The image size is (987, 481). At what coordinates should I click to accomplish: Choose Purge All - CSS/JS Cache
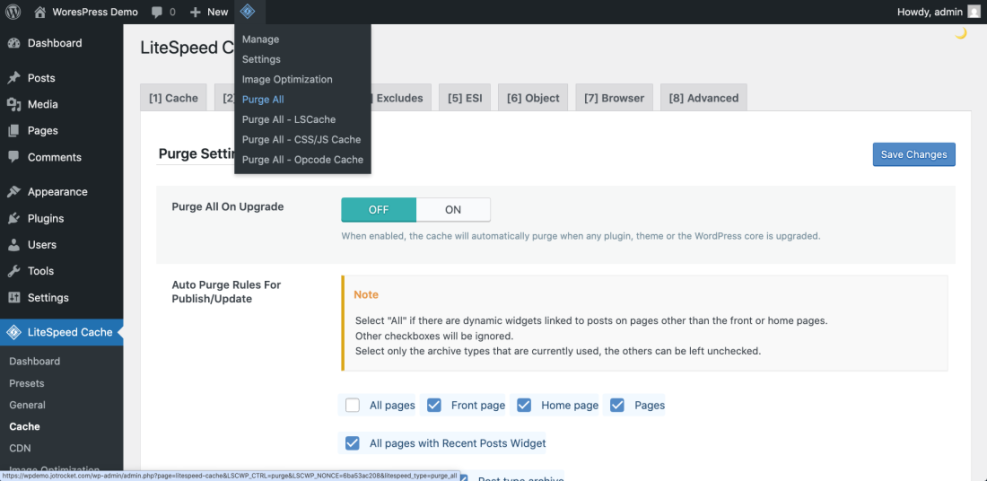(303, 140)
